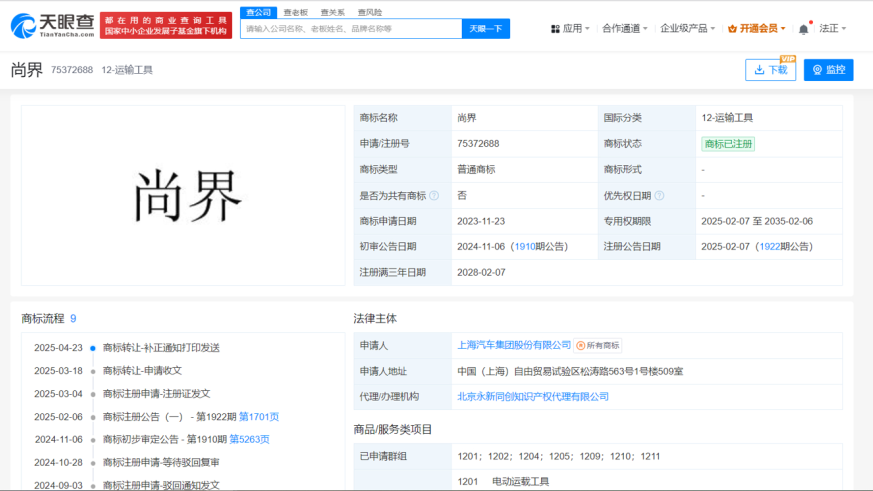Click the 12-运输工具 label in the page header

coord(127,70)
